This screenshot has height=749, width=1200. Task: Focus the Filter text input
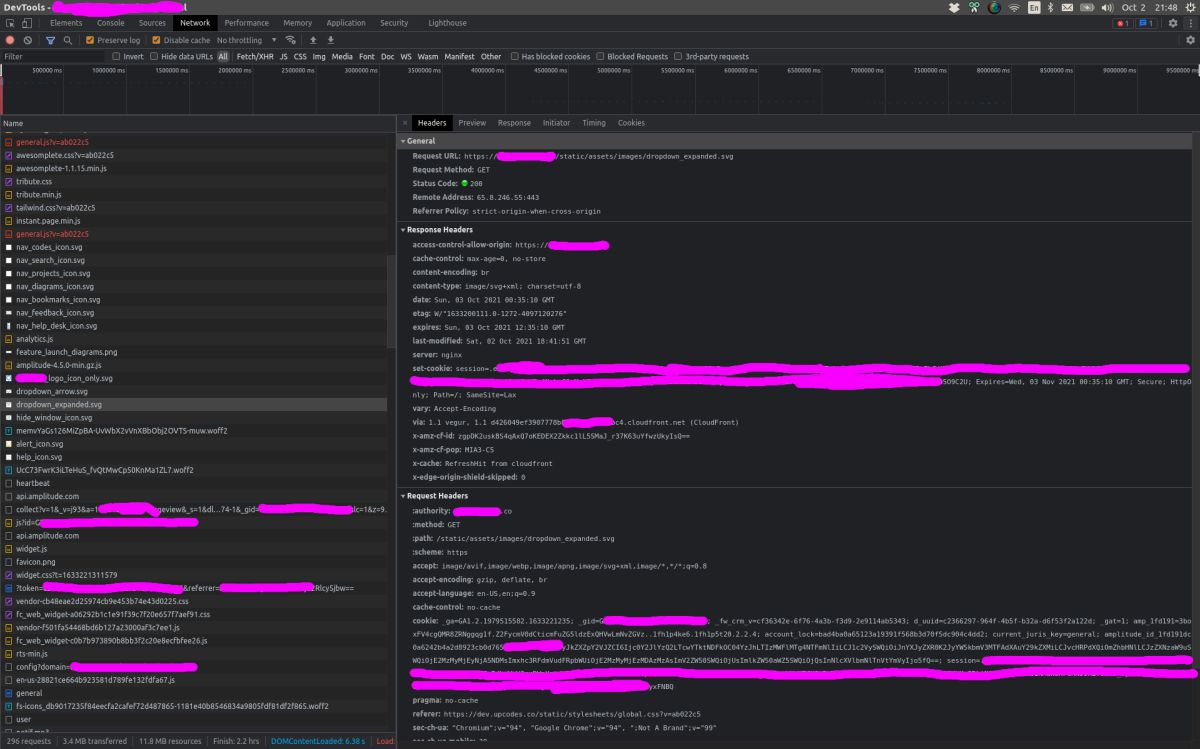(x=53, y=57)
